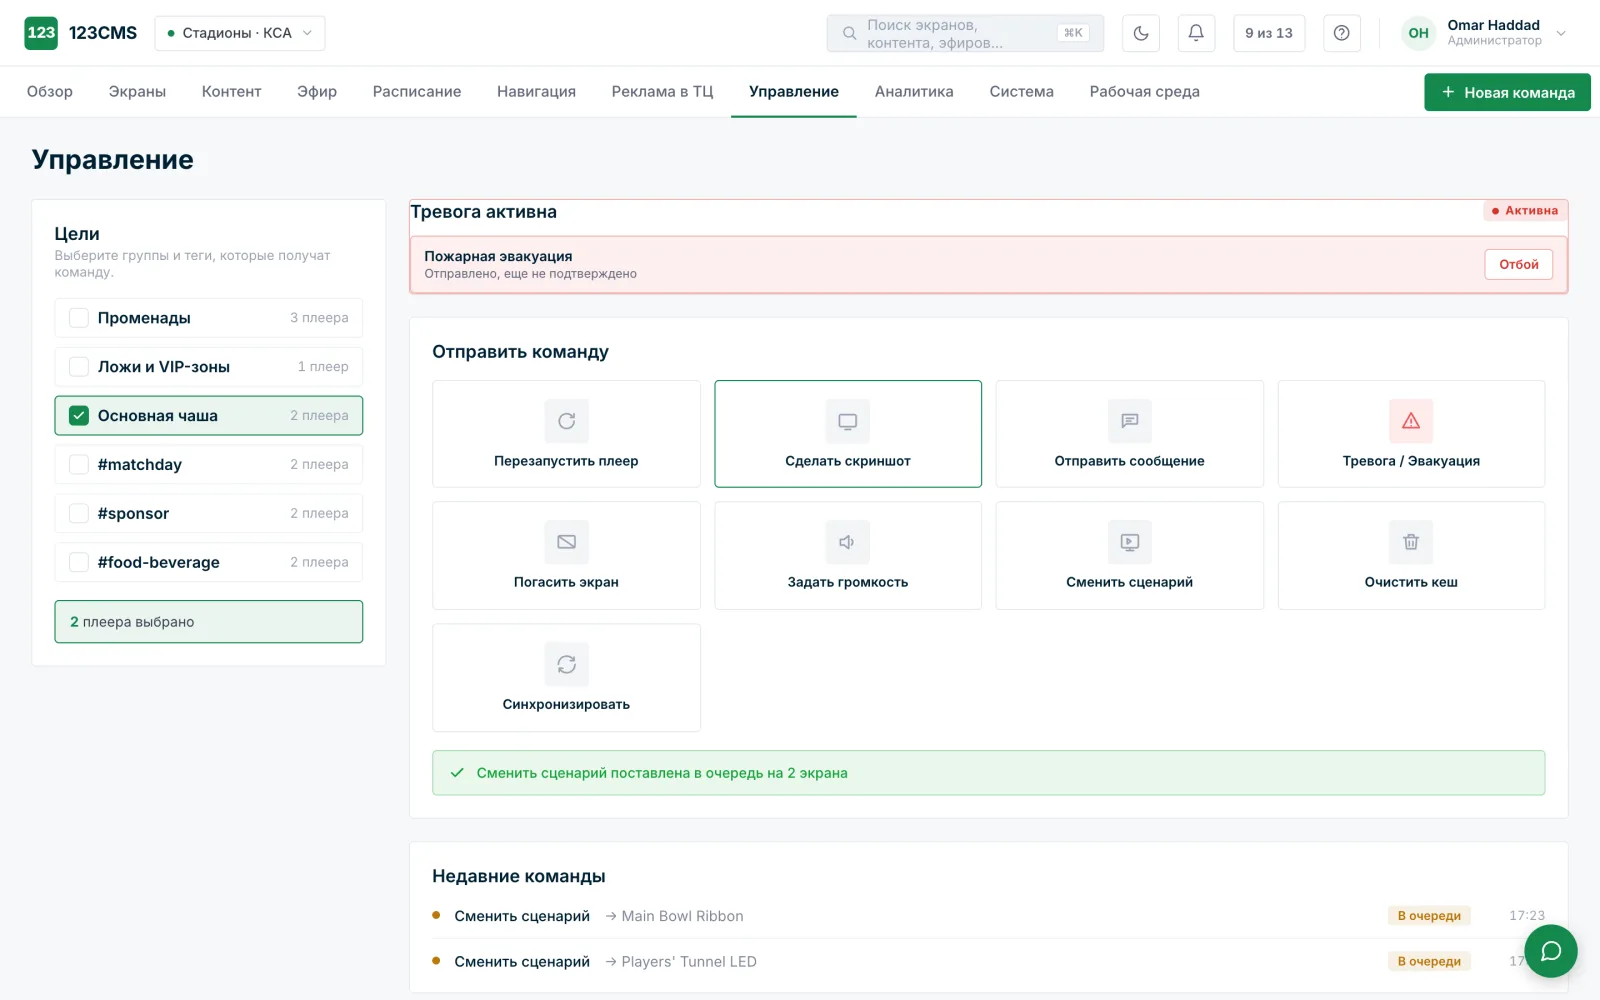Switch to the Экраны tab

coord(137,92)
